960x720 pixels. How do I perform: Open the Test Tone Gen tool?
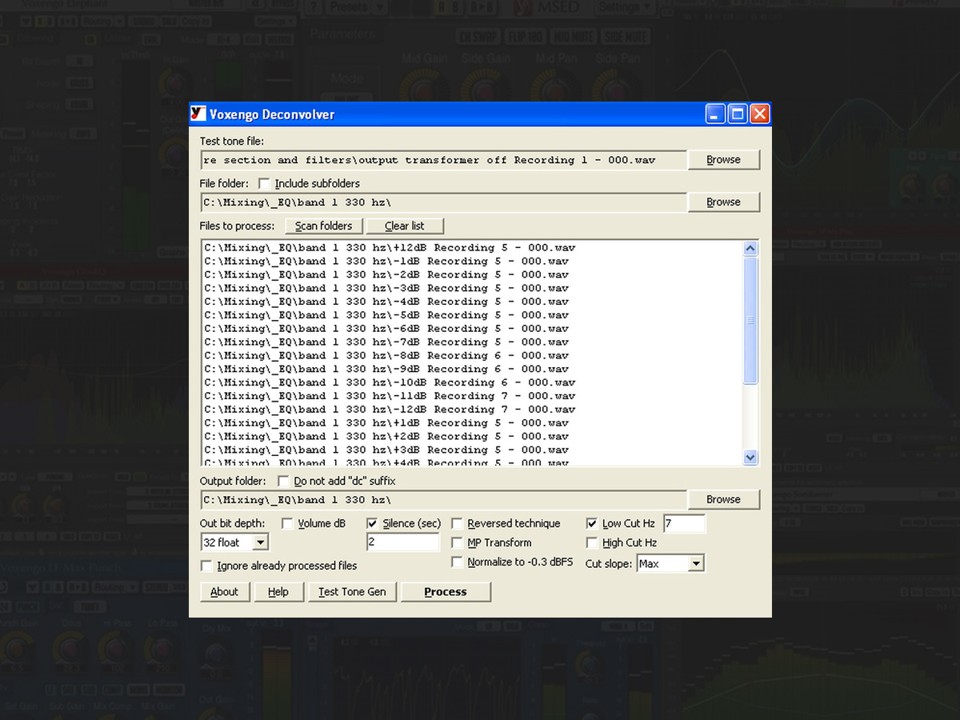[x=352, y=592]
